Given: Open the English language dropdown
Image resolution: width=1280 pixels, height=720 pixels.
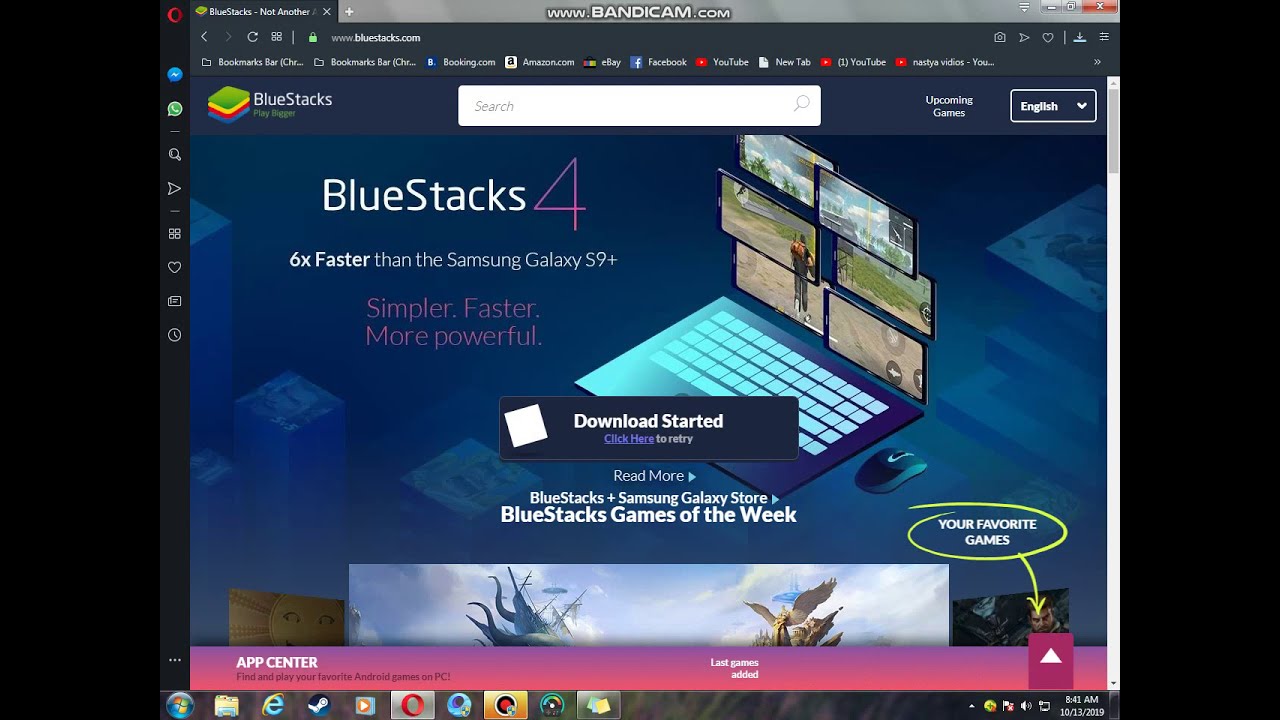Looking at the screenshot, I should pyautogui.click(x=1053, y=106).
